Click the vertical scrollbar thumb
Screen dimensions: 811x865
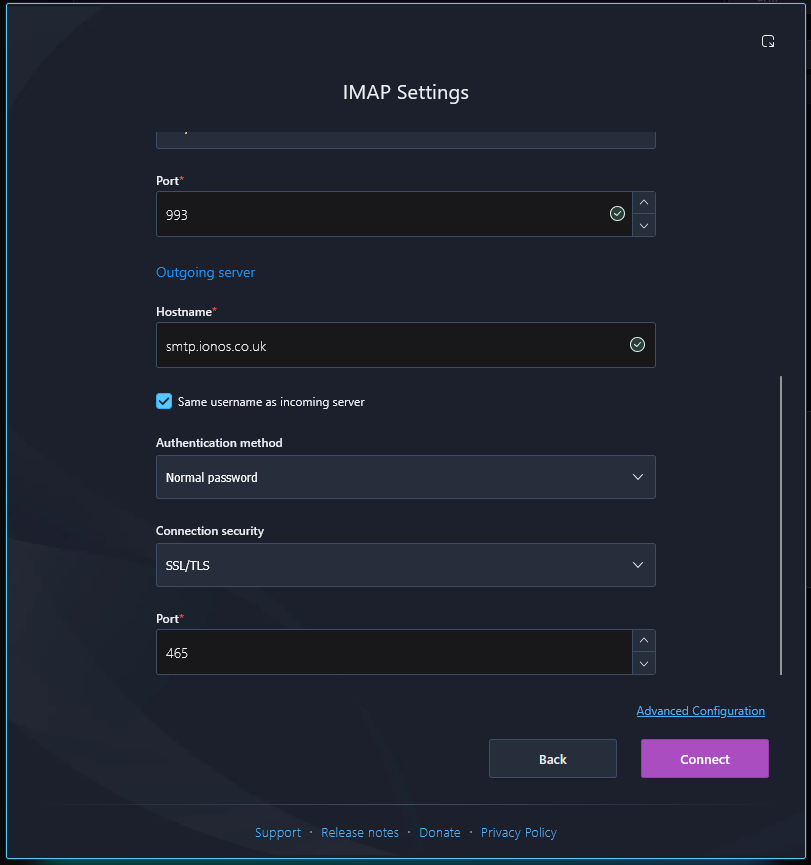click(x=781, y=525)
